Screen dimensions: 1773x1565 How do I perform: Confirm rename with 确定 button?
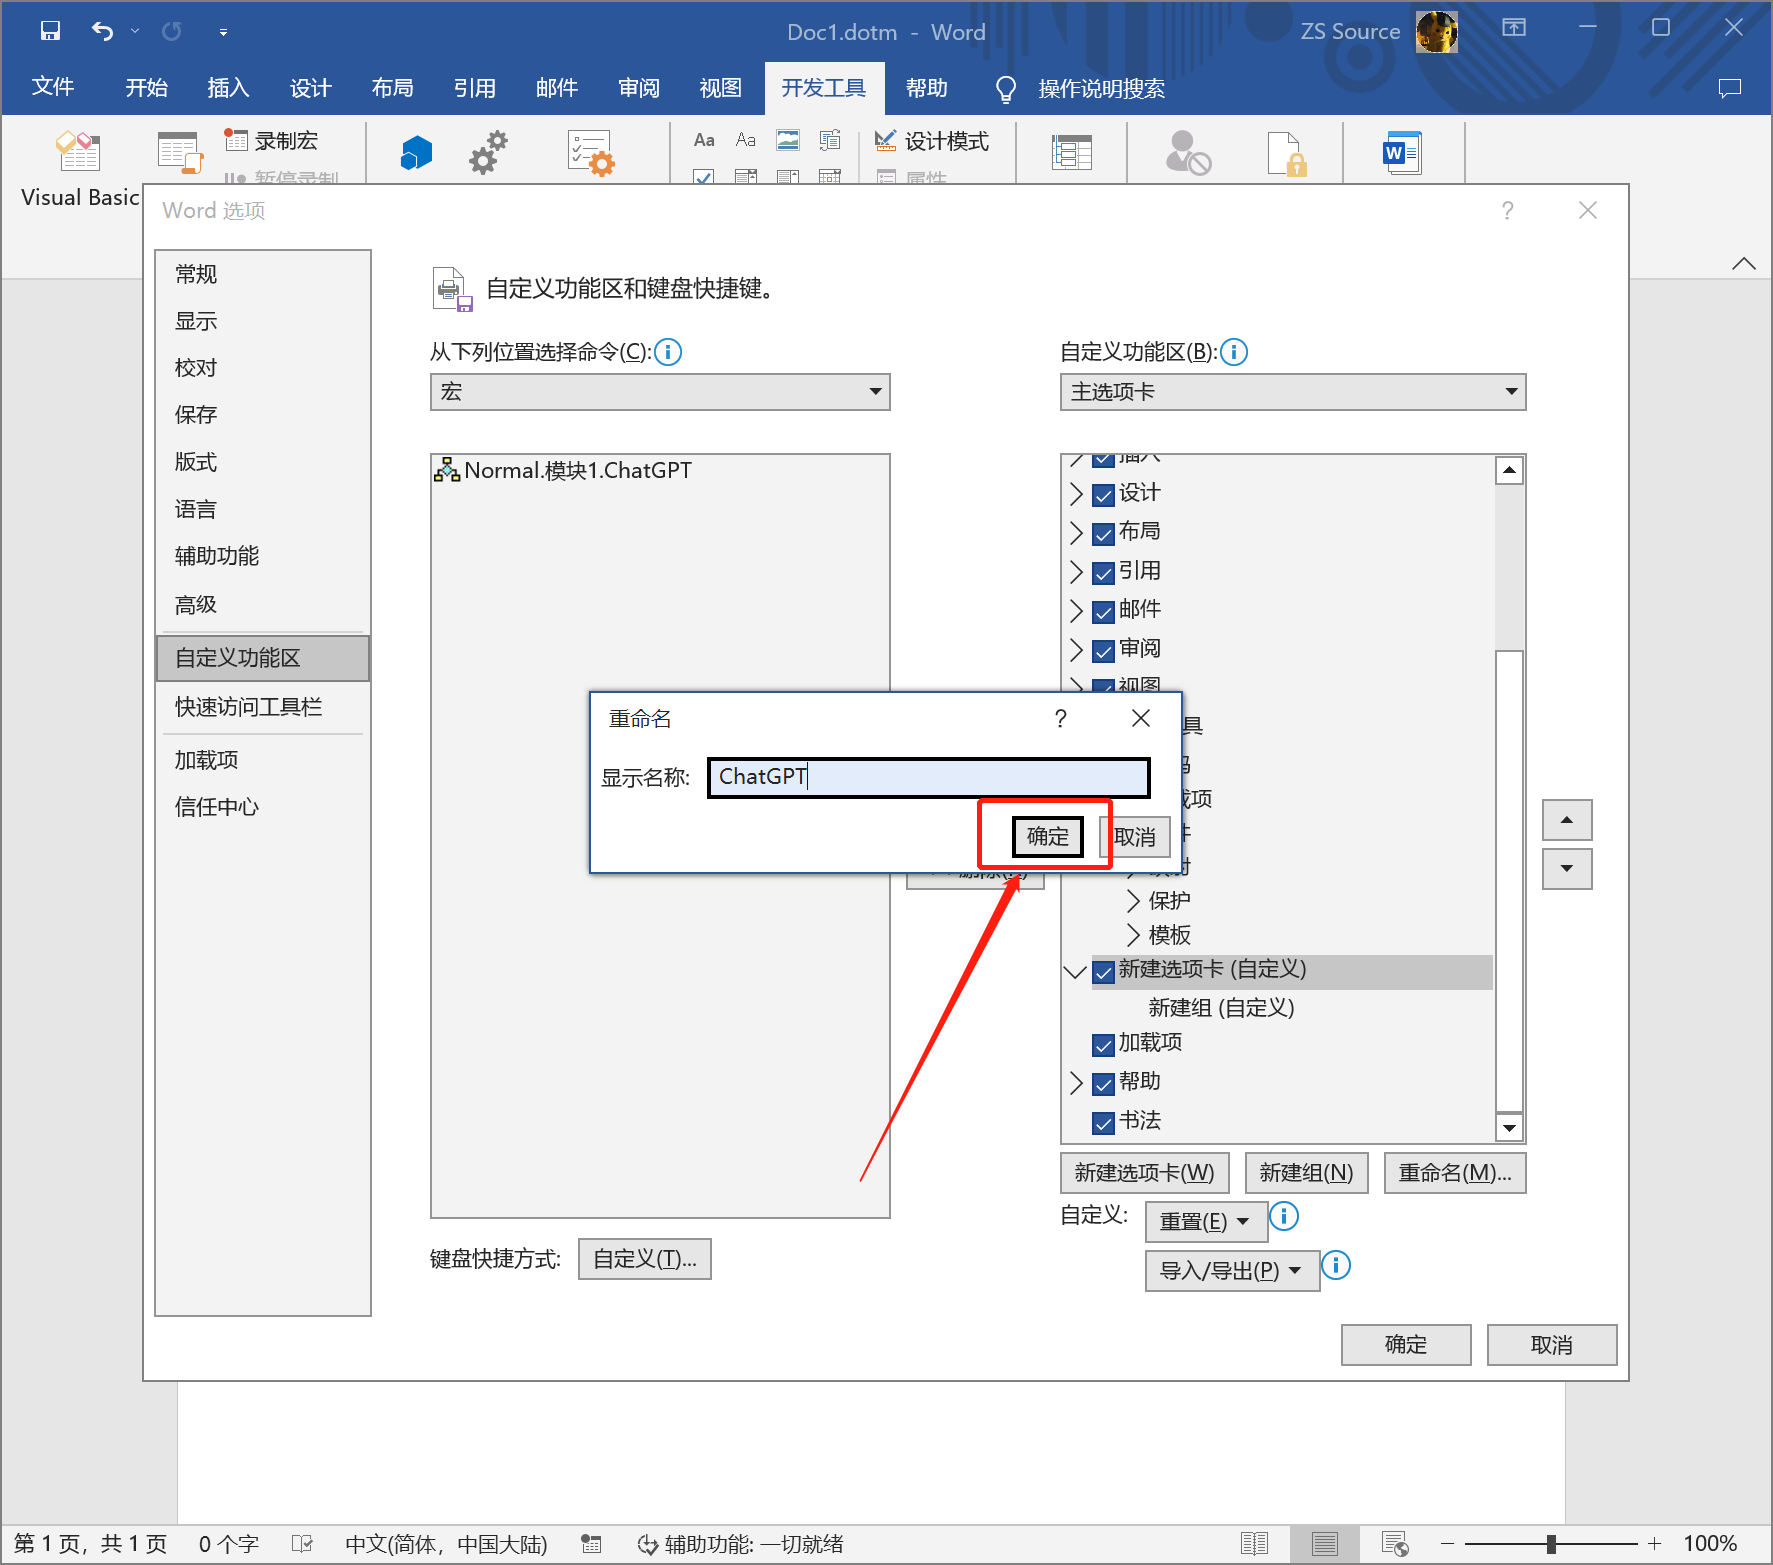click(1047, 836)
